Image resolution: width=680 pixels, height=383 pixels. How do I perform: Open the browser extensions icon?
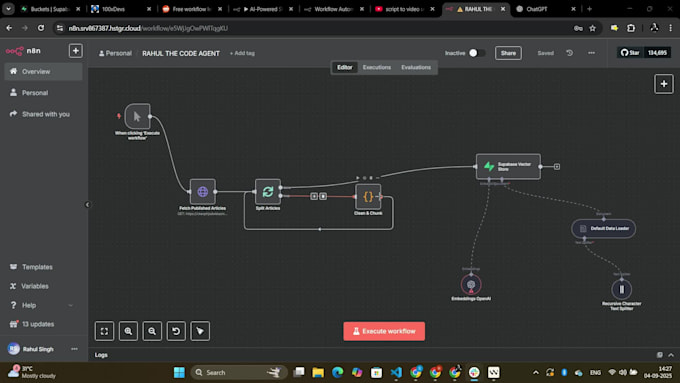(x=631, y=28)
